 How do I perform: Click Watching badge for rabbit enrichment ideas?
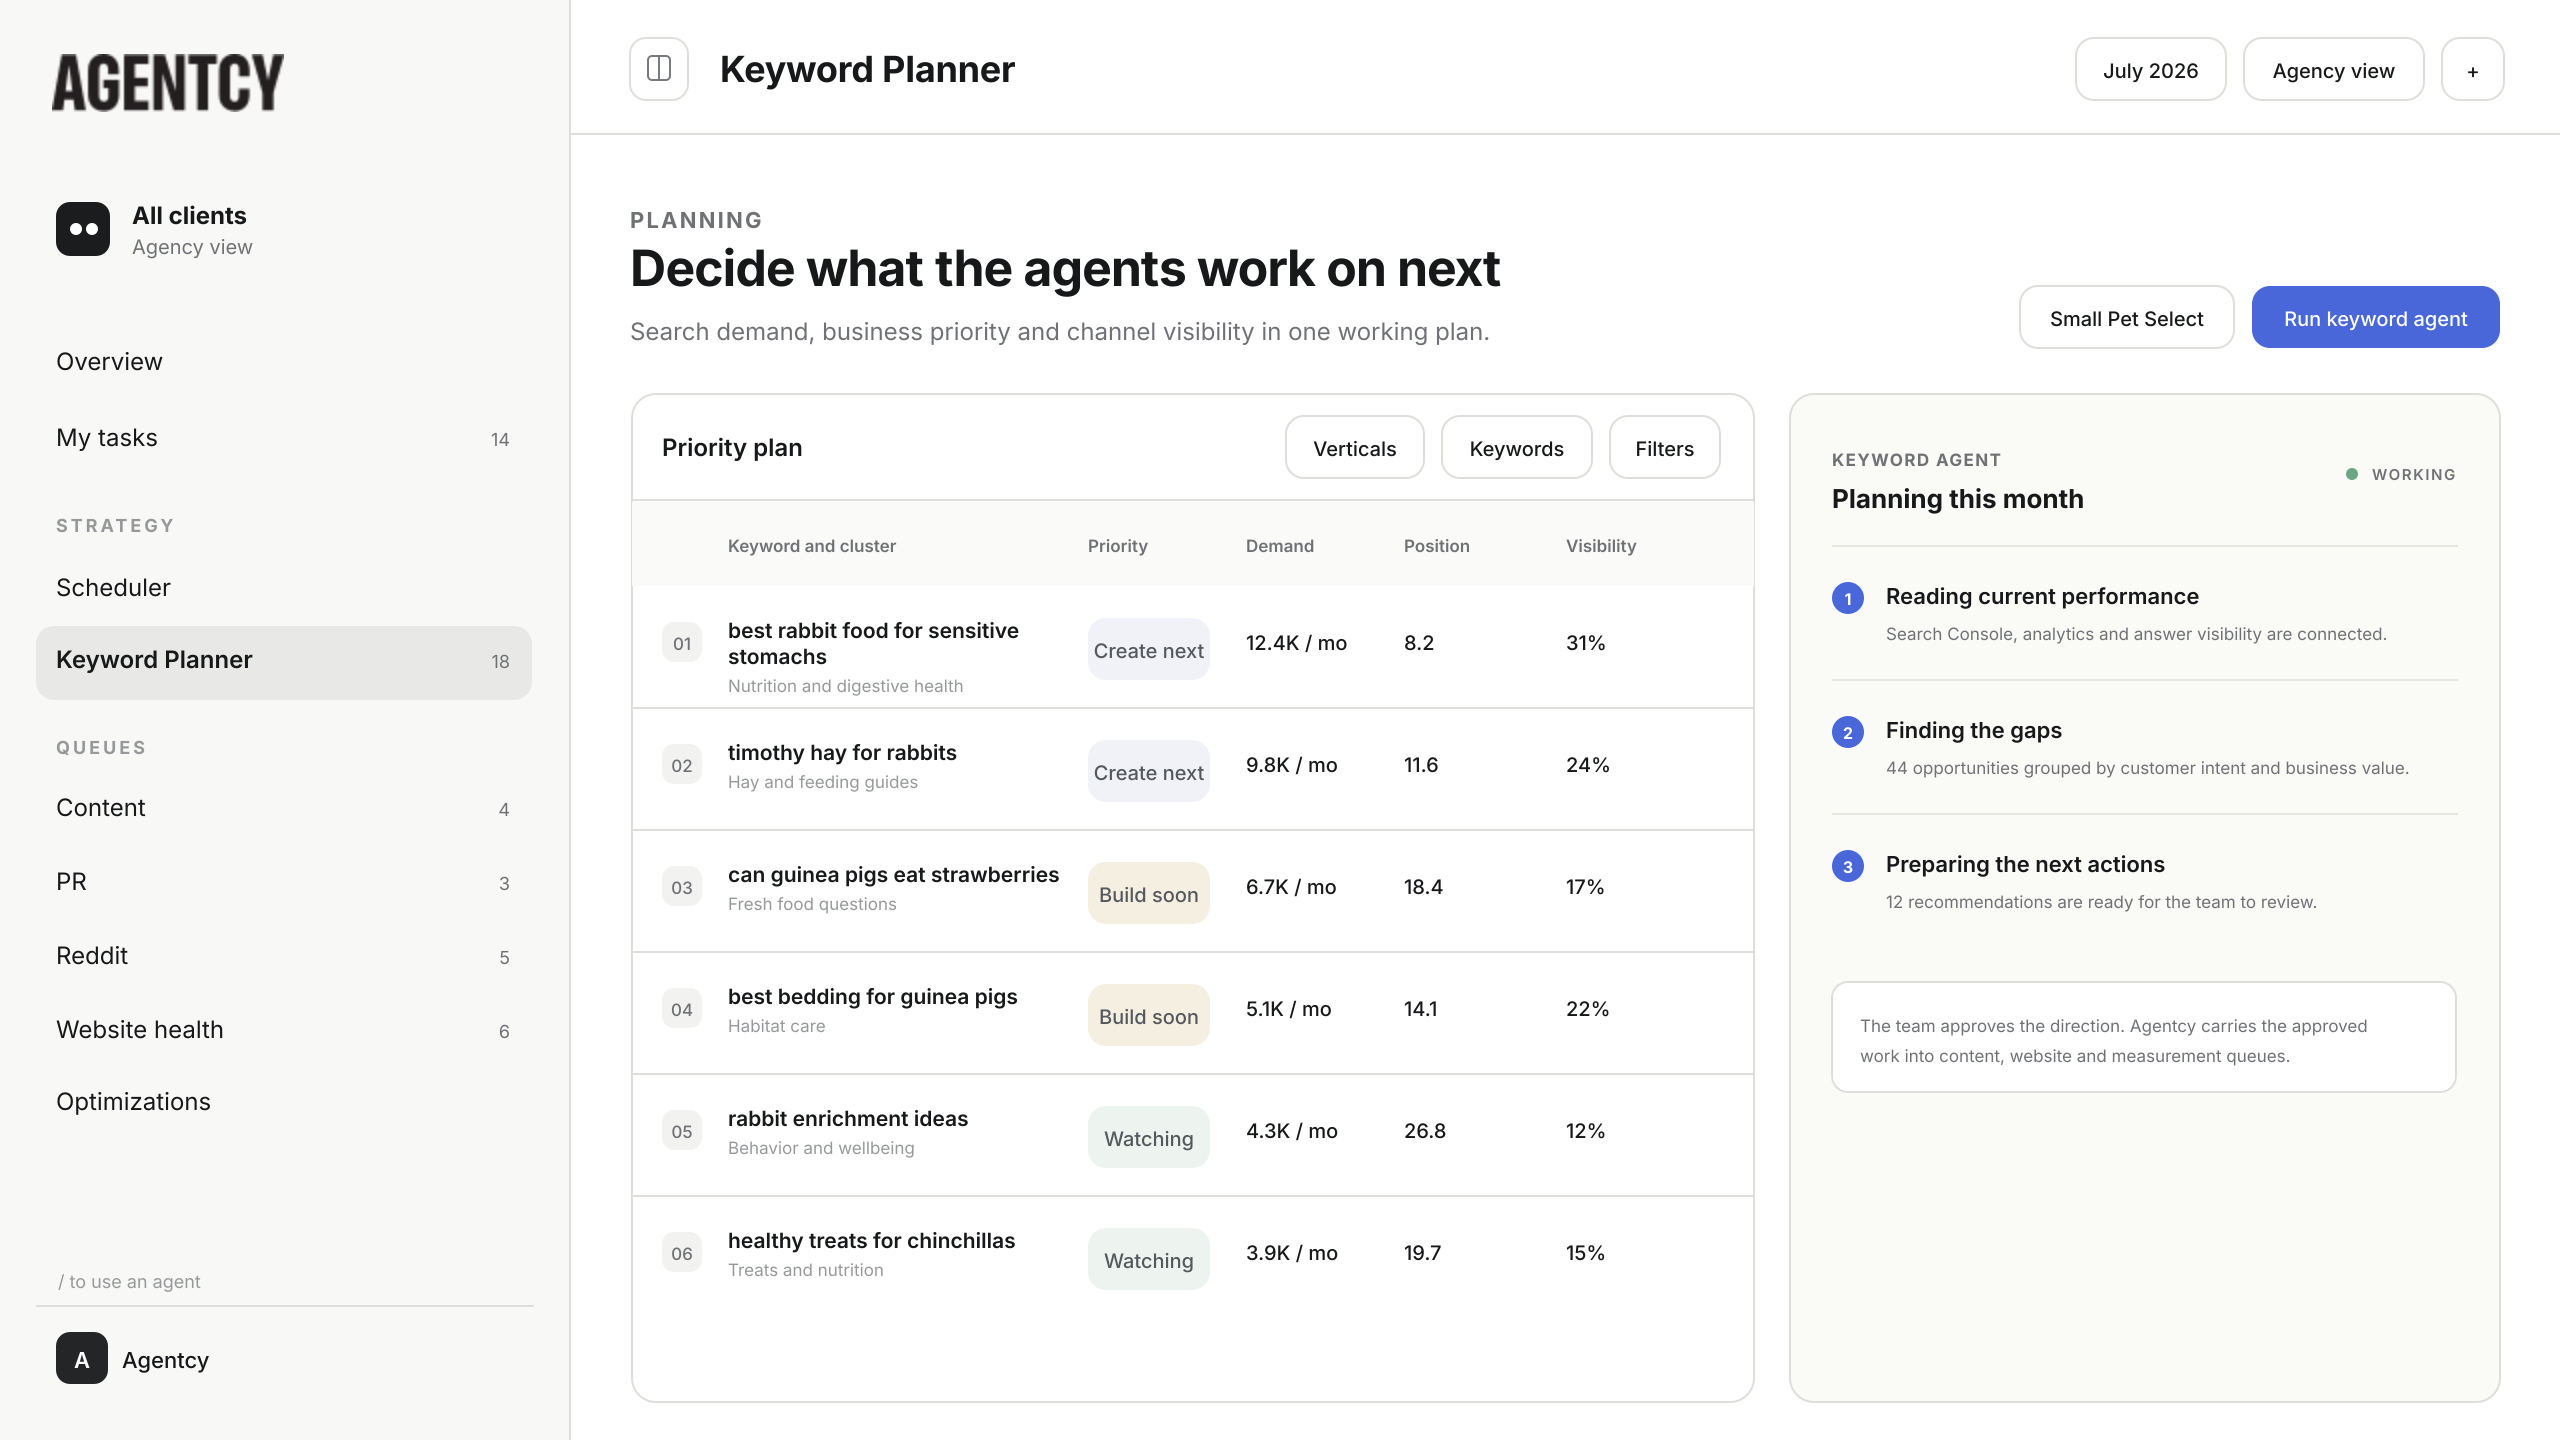[1148, 1138]
